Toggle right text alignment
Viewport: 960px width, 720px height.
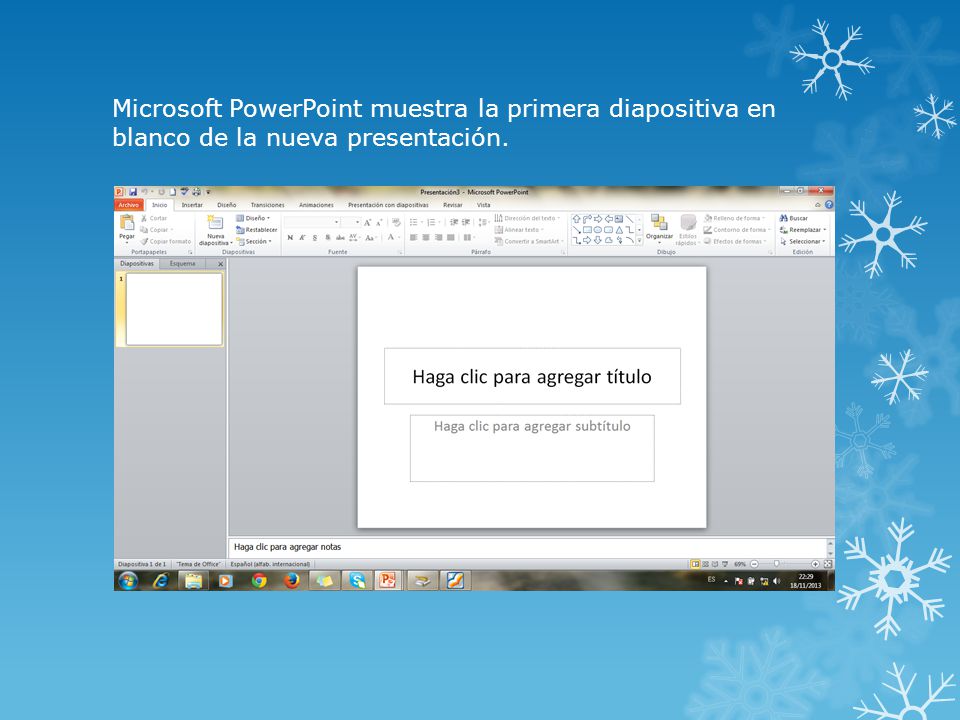tap(438, 238)
